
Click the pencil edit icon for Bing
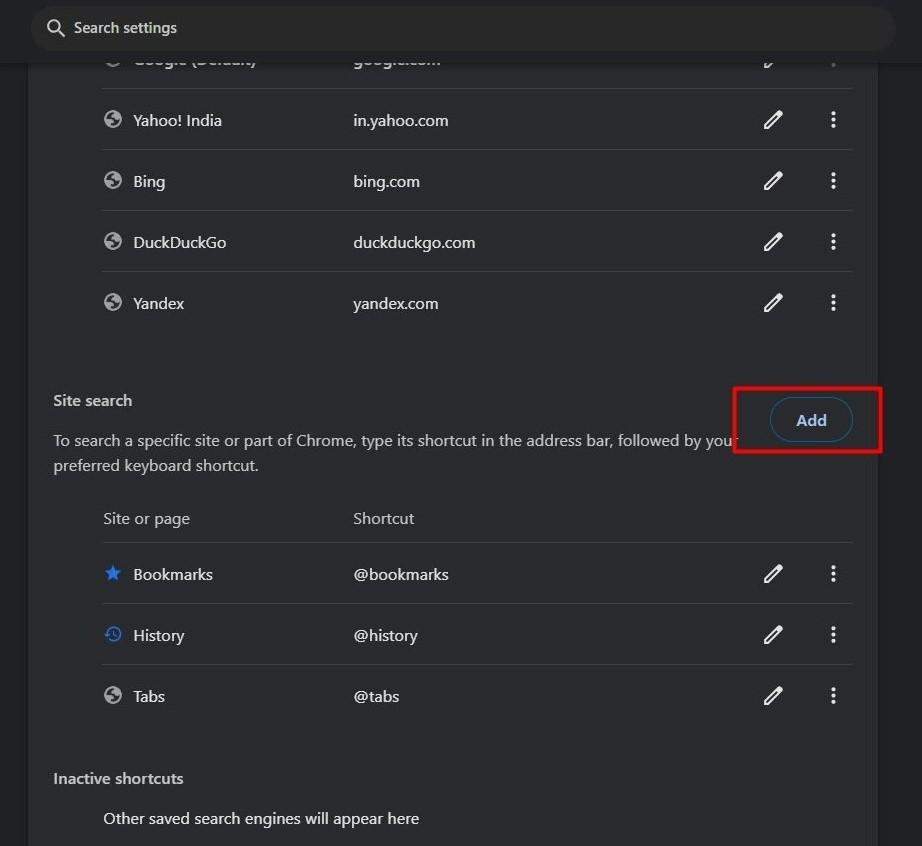coord(773,181)
